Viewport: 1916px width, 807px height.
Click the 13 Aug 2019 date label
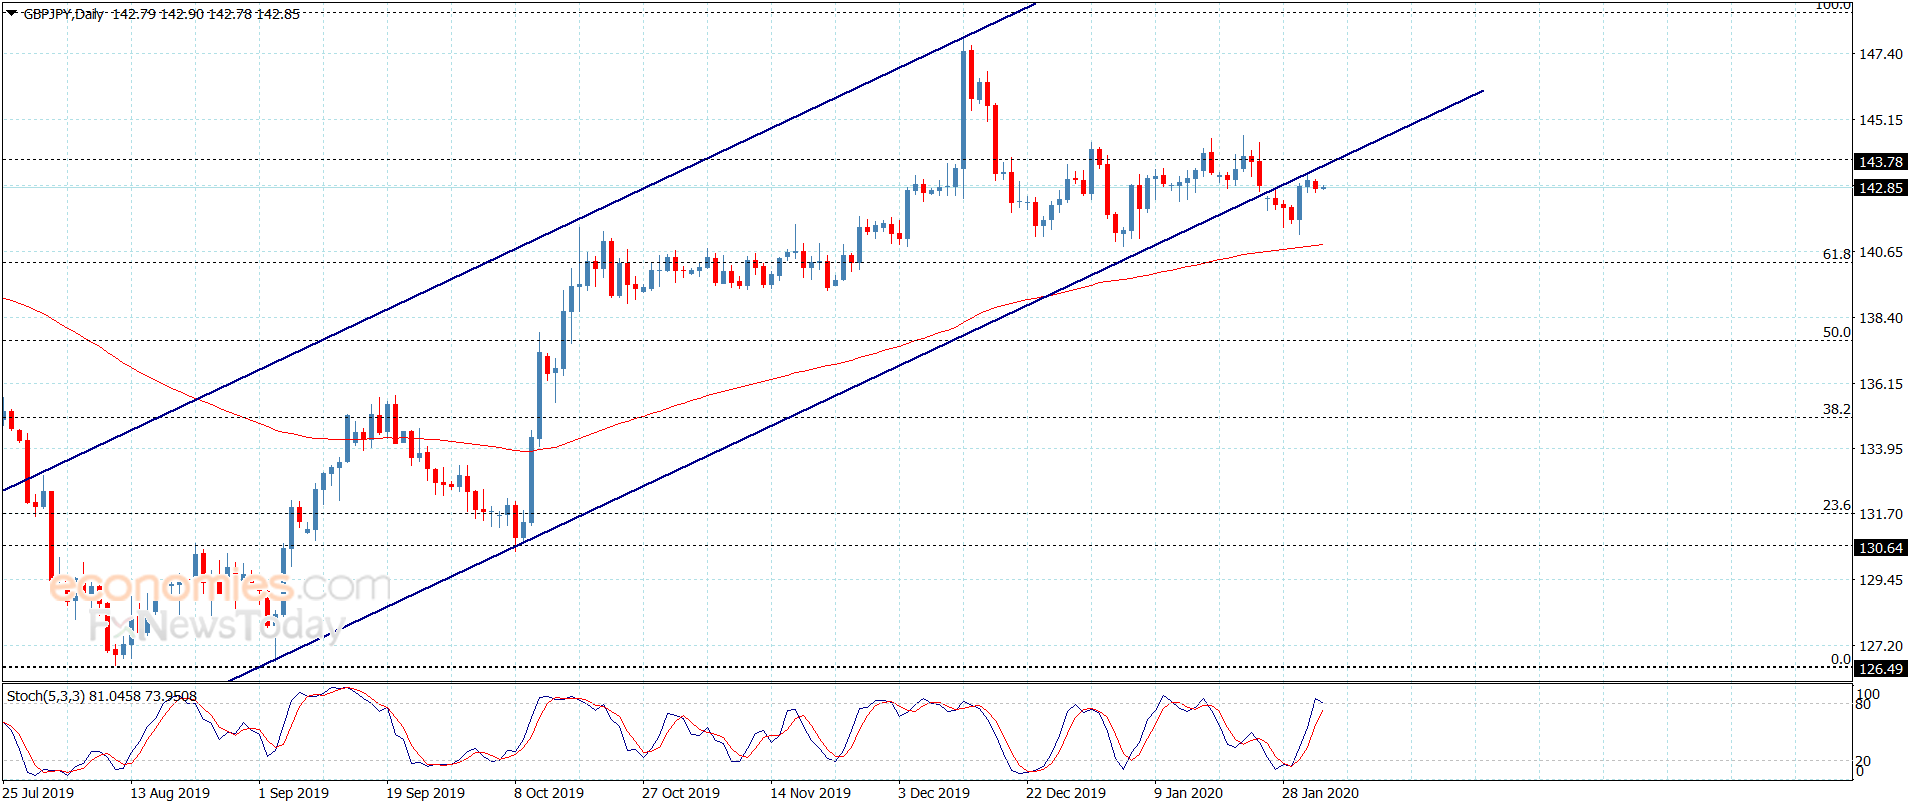170,793
